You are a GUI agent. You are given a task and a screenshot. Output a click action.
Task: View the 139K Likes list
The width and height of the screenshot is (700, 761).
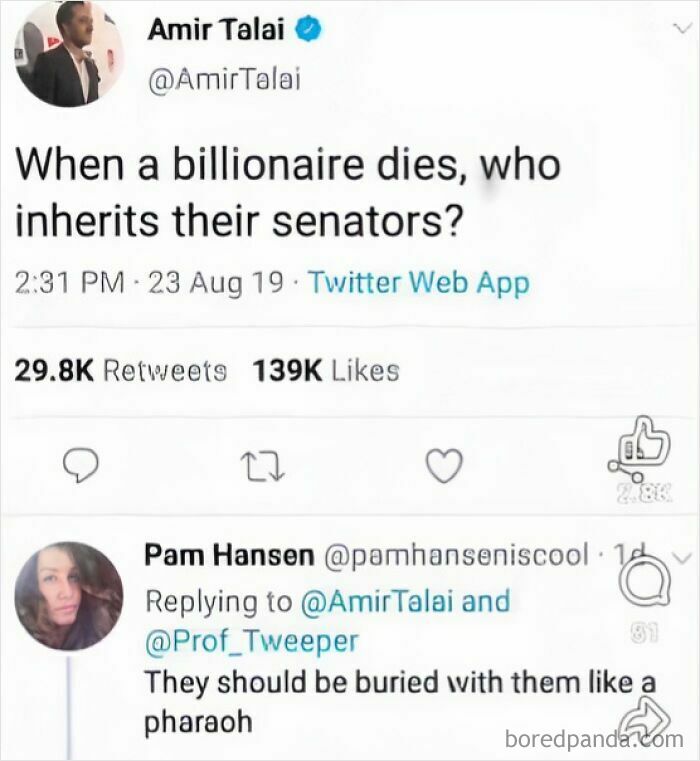tap(326, 371)
